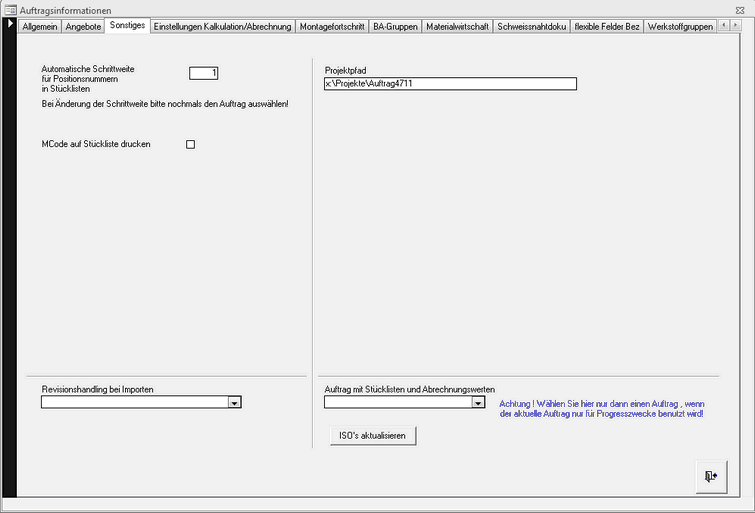Click the exit door icon button

(x=710, y=476)
